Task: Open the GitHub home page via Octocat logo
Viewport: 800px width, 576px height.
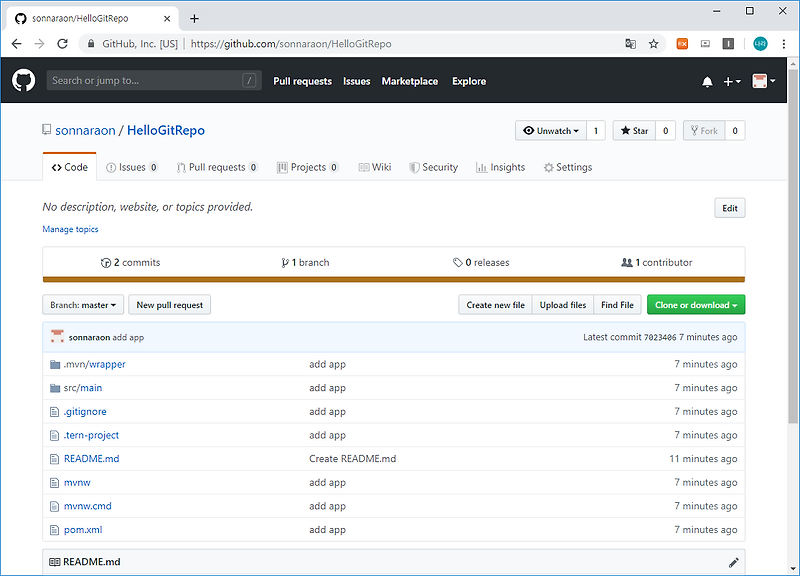Action: tap(22, 81)
